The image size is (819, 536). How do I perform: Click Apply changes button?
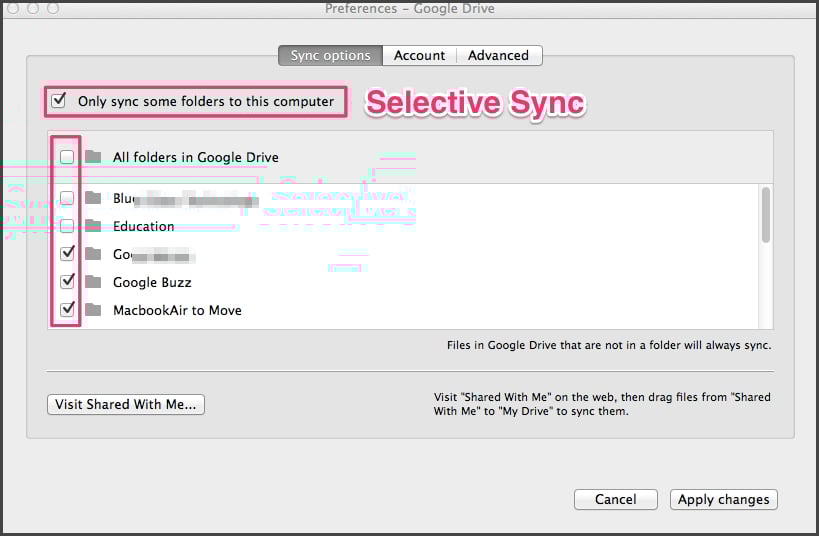(724, 499)
